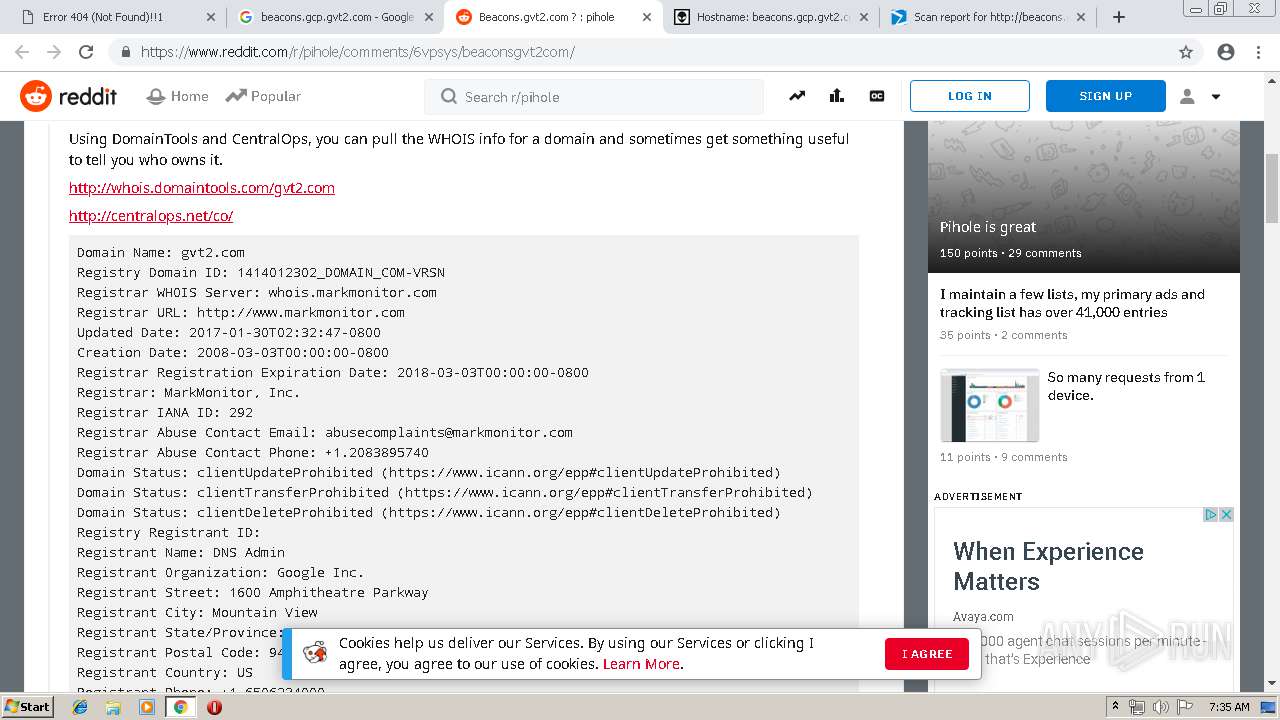Open the All chart icon
The width and height of the screenshot is (1280, 720).
(837, 96)
